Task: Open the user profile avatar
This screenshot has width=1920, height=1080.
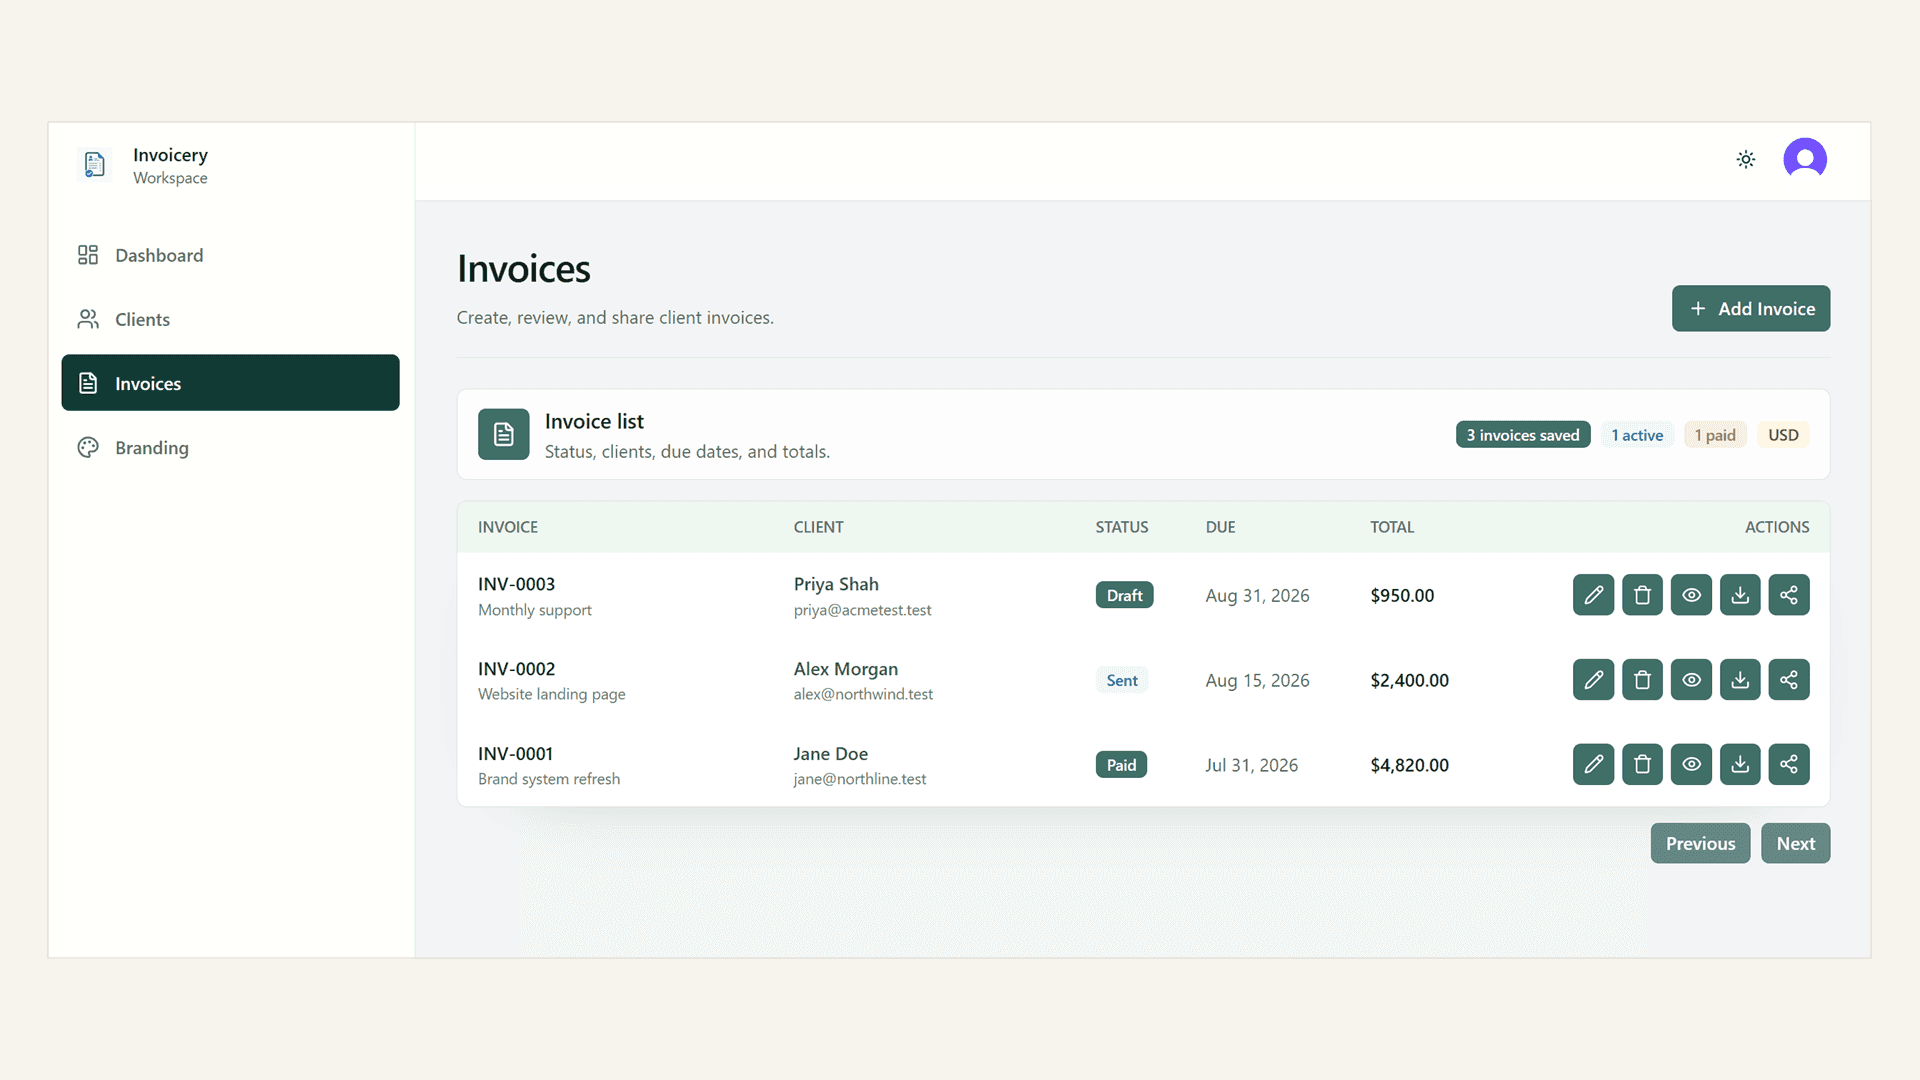Action: 1805,159
